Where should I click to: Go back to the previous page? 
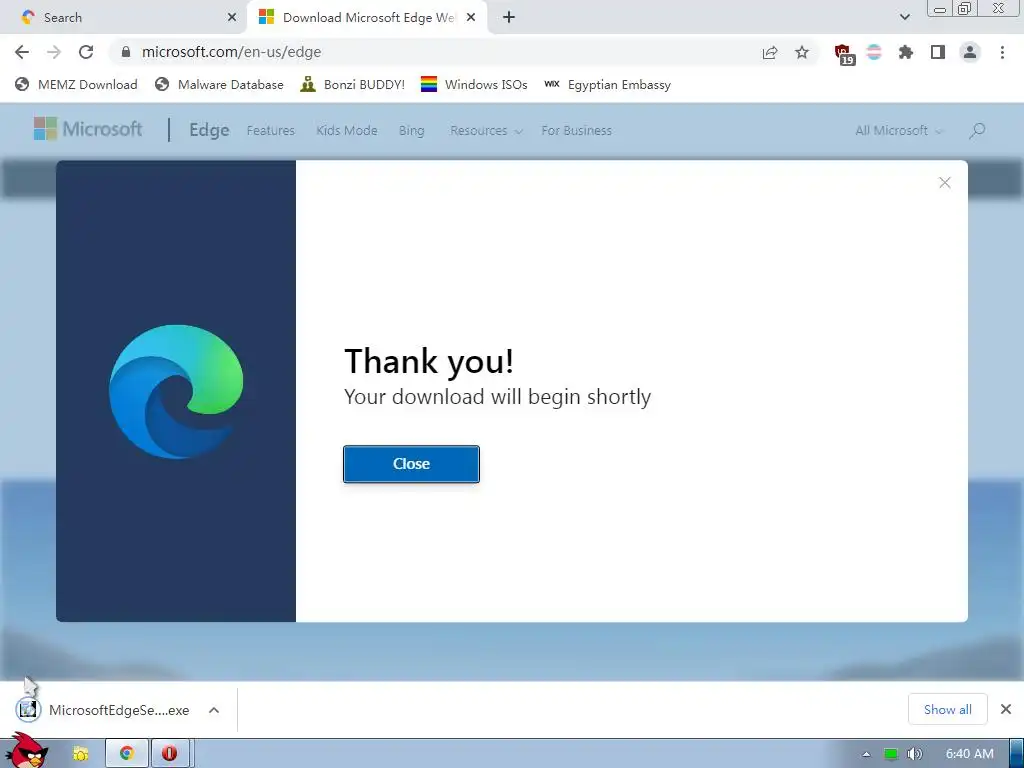pos(22,52)
